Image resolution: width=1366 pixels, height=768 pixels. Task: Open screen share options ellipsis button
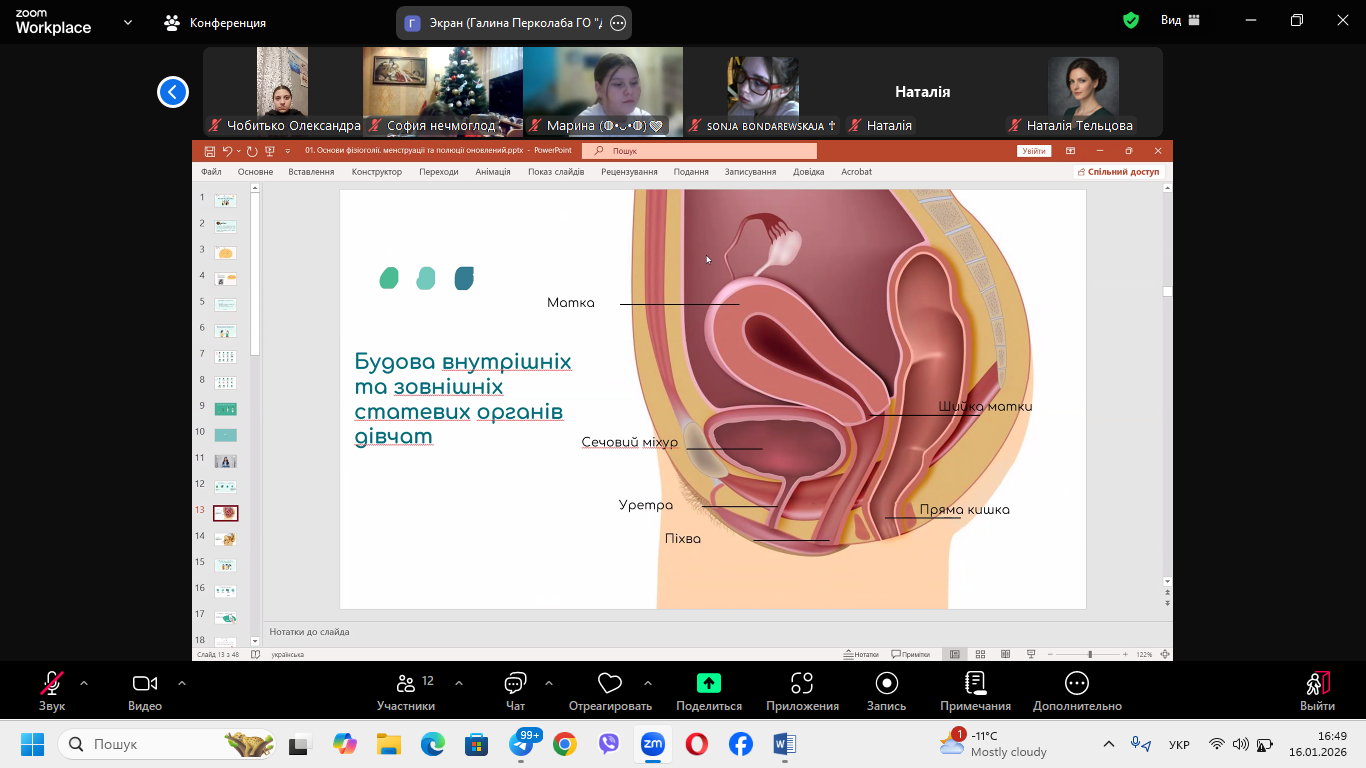618,23
